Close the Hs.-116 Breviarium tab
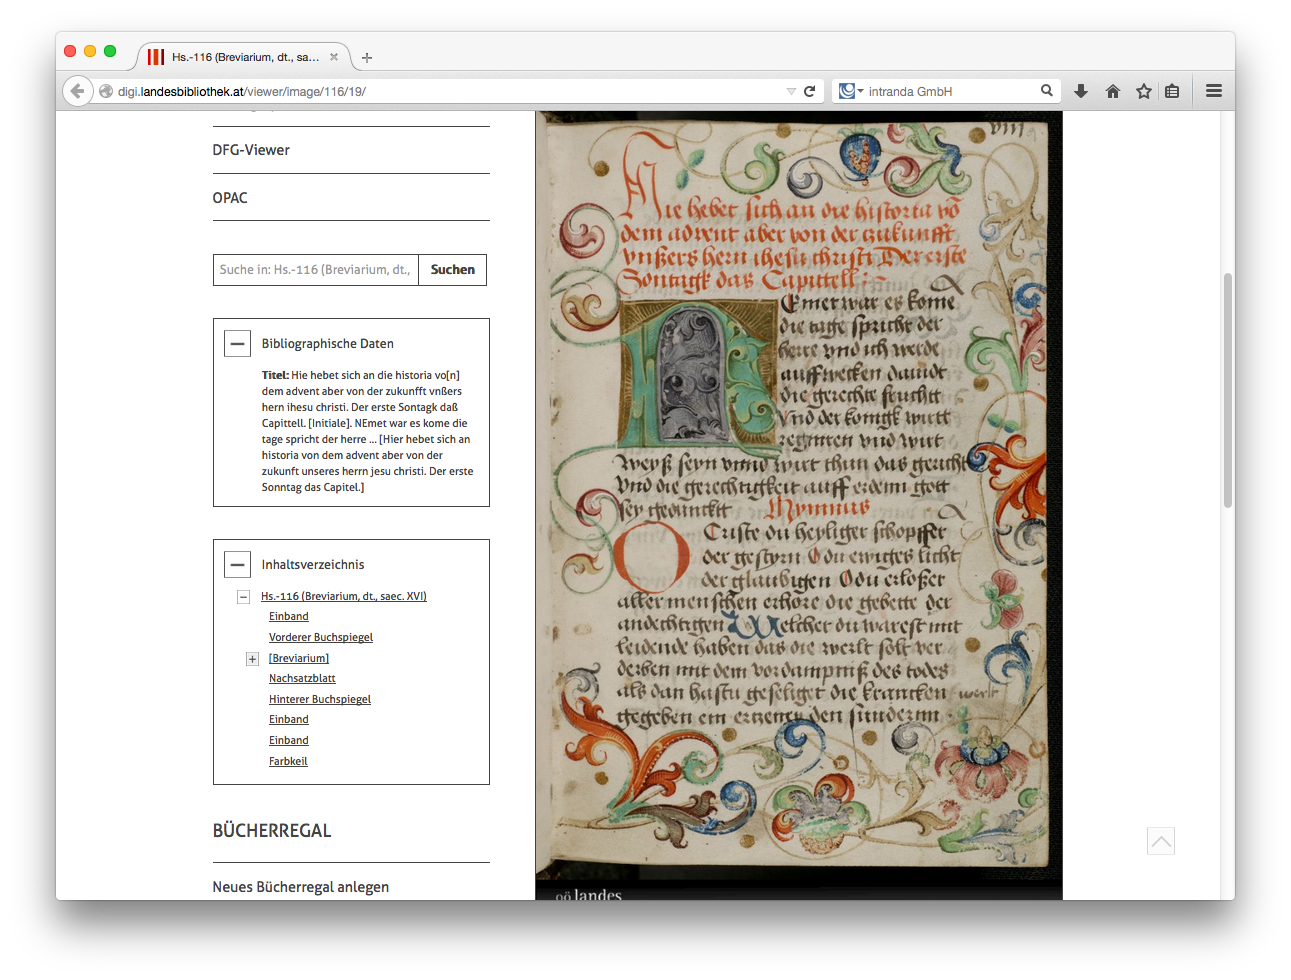Image resolution: width=1291 pixels, height=980 pixels. 334,57
